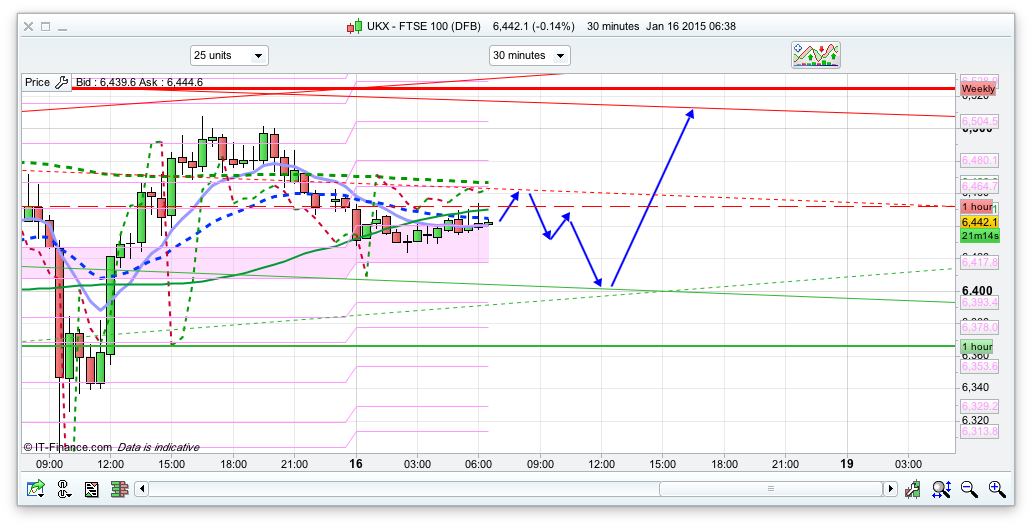Click the zoom in magnifier icon

click(x=996, y=489)
